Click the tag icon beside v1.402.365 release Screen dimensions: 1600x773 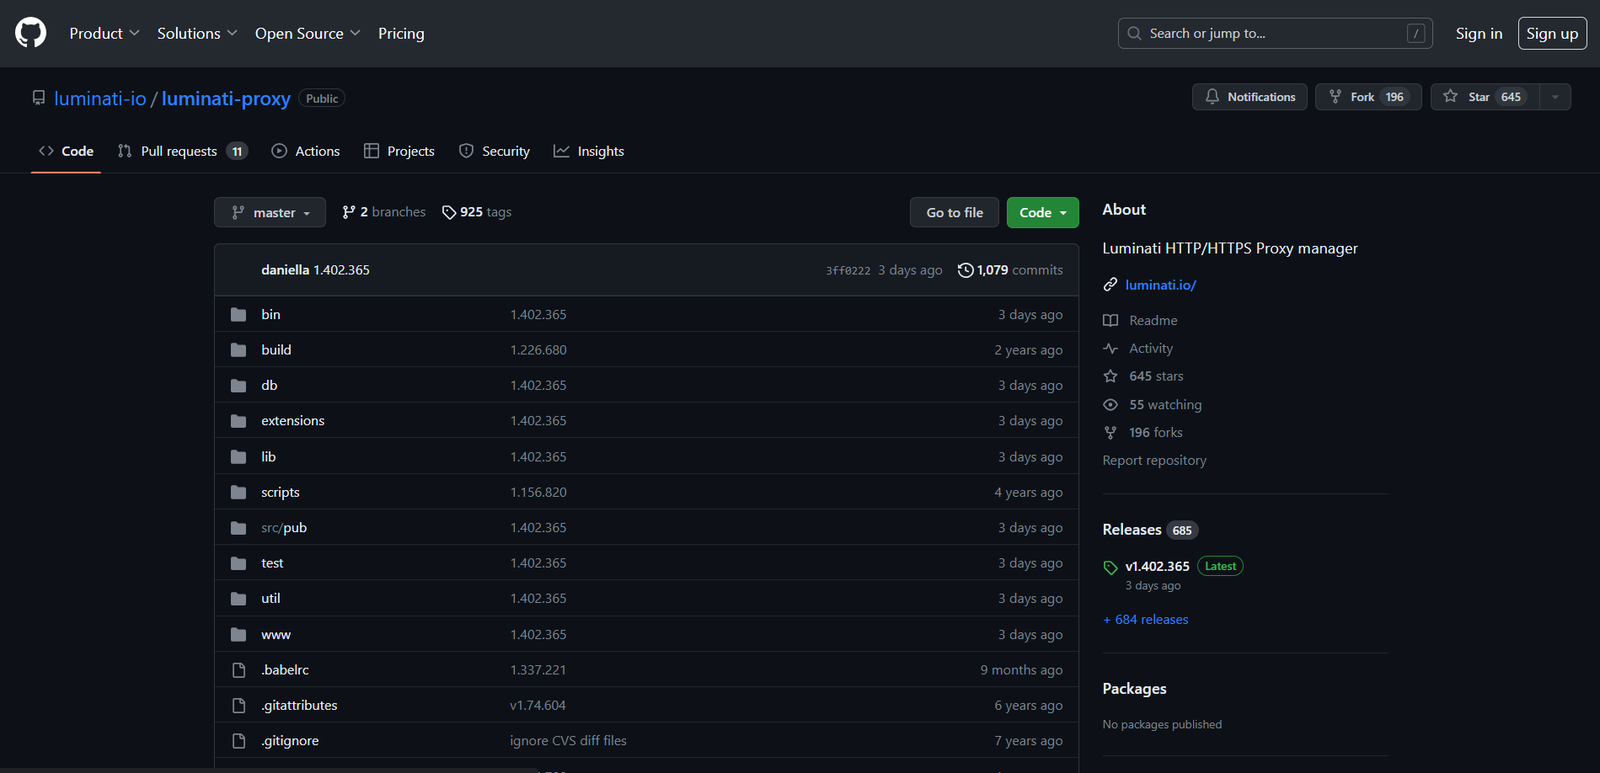pyautogui.click(x=1110, y=567)
